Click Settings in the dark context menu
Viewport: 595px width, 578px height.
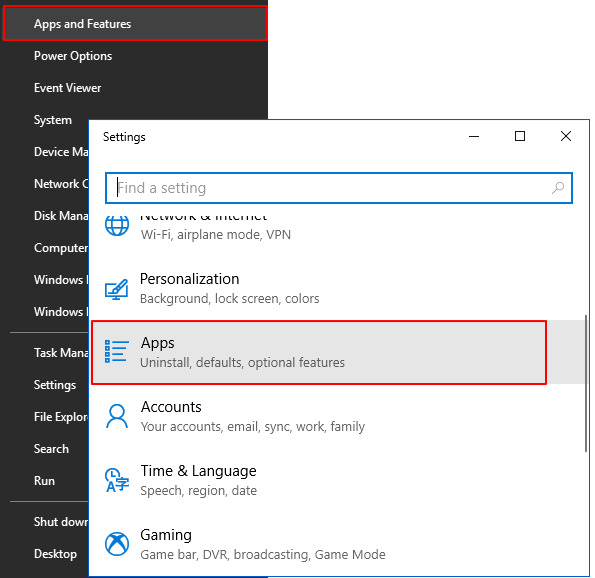point(55,385)
